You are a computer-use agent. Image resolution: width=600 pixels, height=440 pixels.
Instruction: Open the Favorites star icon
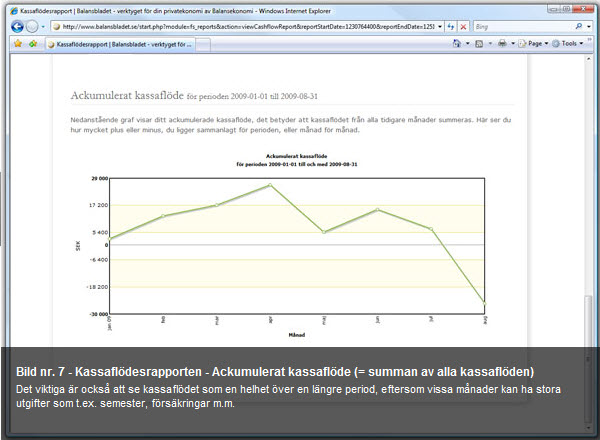point(17,44)
